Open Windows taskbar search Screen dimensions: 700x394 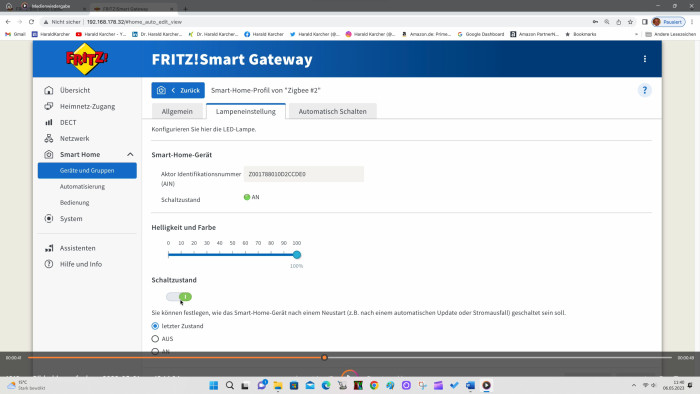pyautogui.click(x=230, y=385)
